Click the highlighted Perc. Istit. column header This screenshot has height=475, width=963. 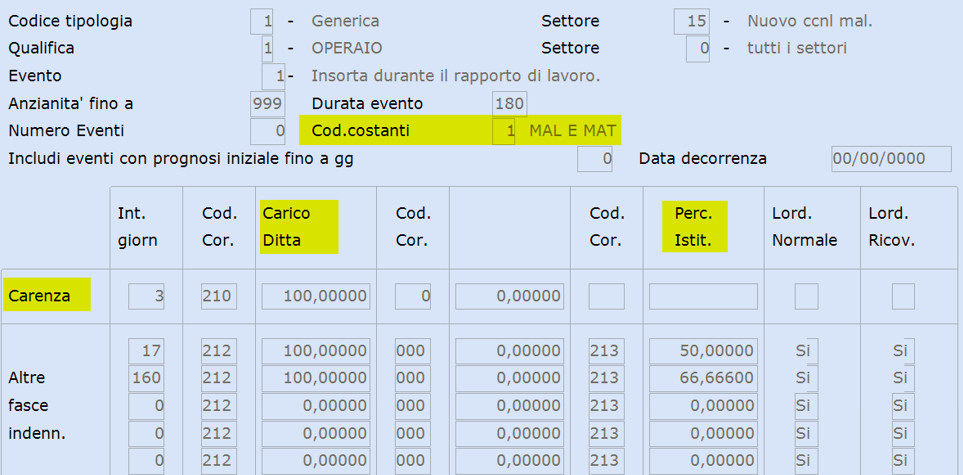point(695,226)
